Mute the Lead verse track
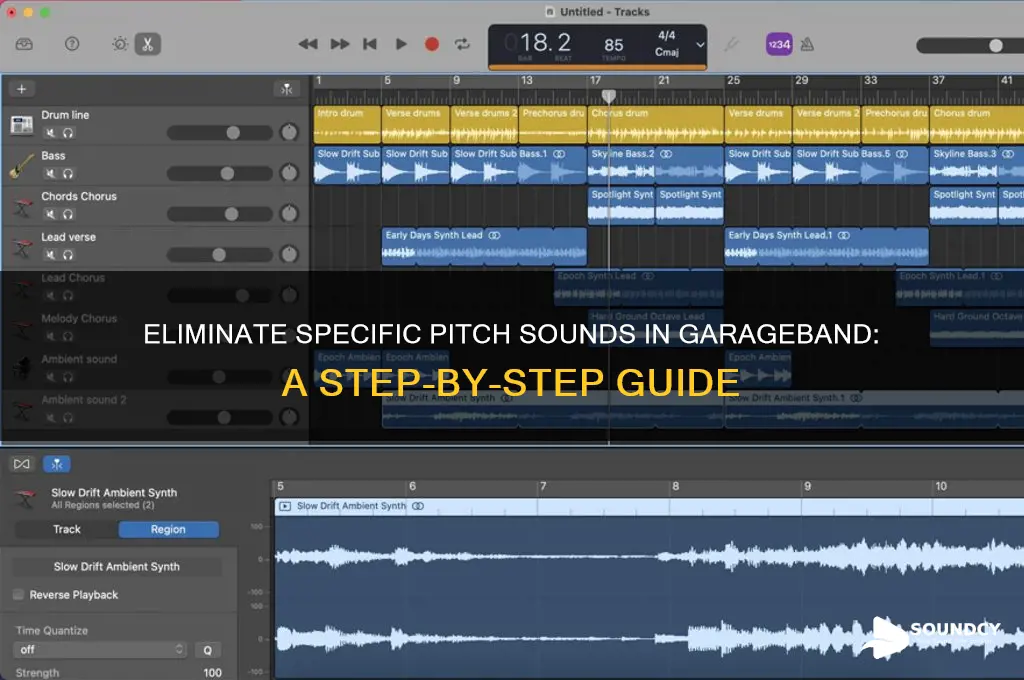Screen dimensions: 1024x680 pos(50,255)
